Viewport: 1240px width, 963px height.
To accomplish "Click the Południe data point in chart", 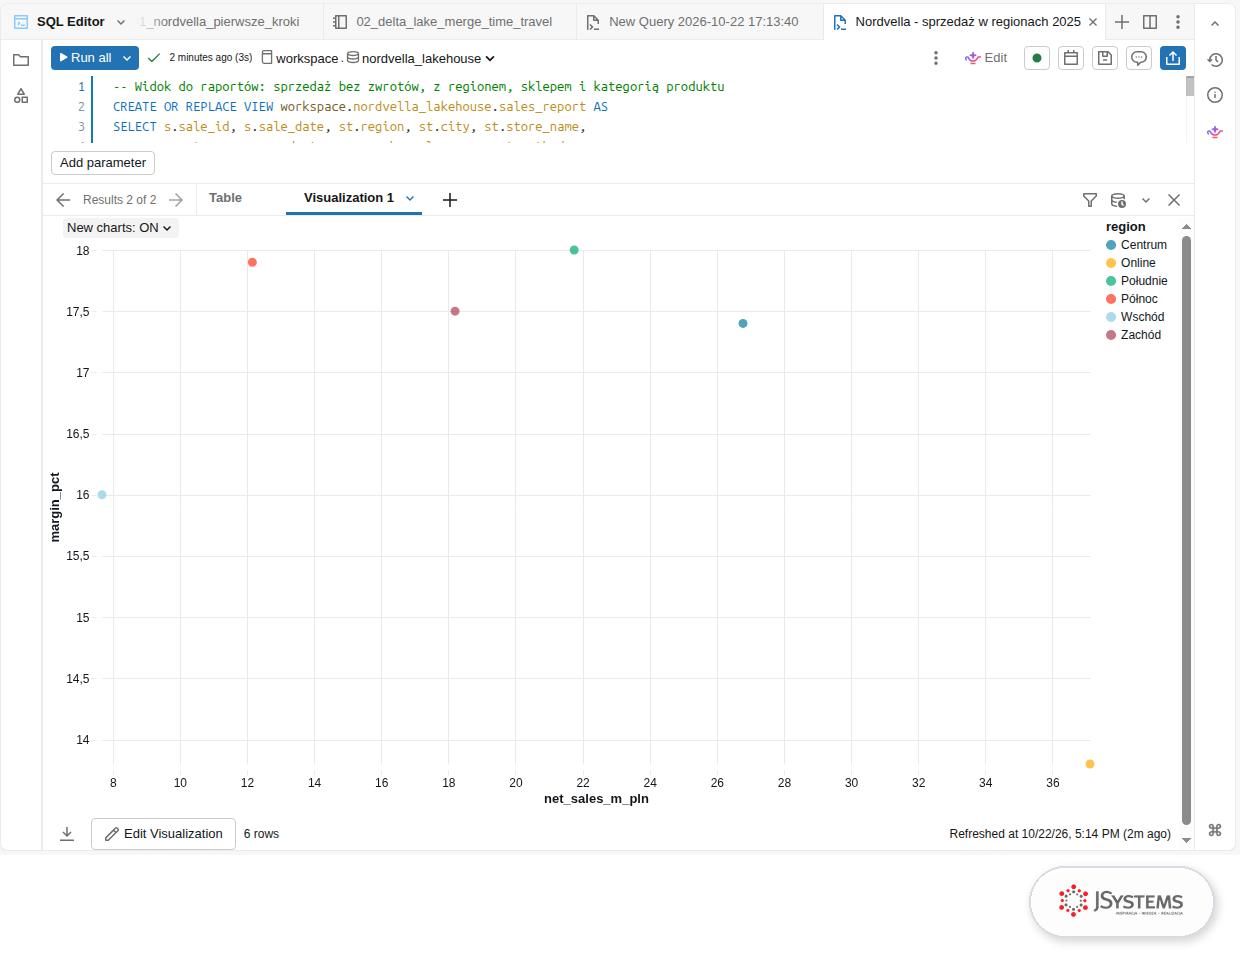I will (574, 250).
